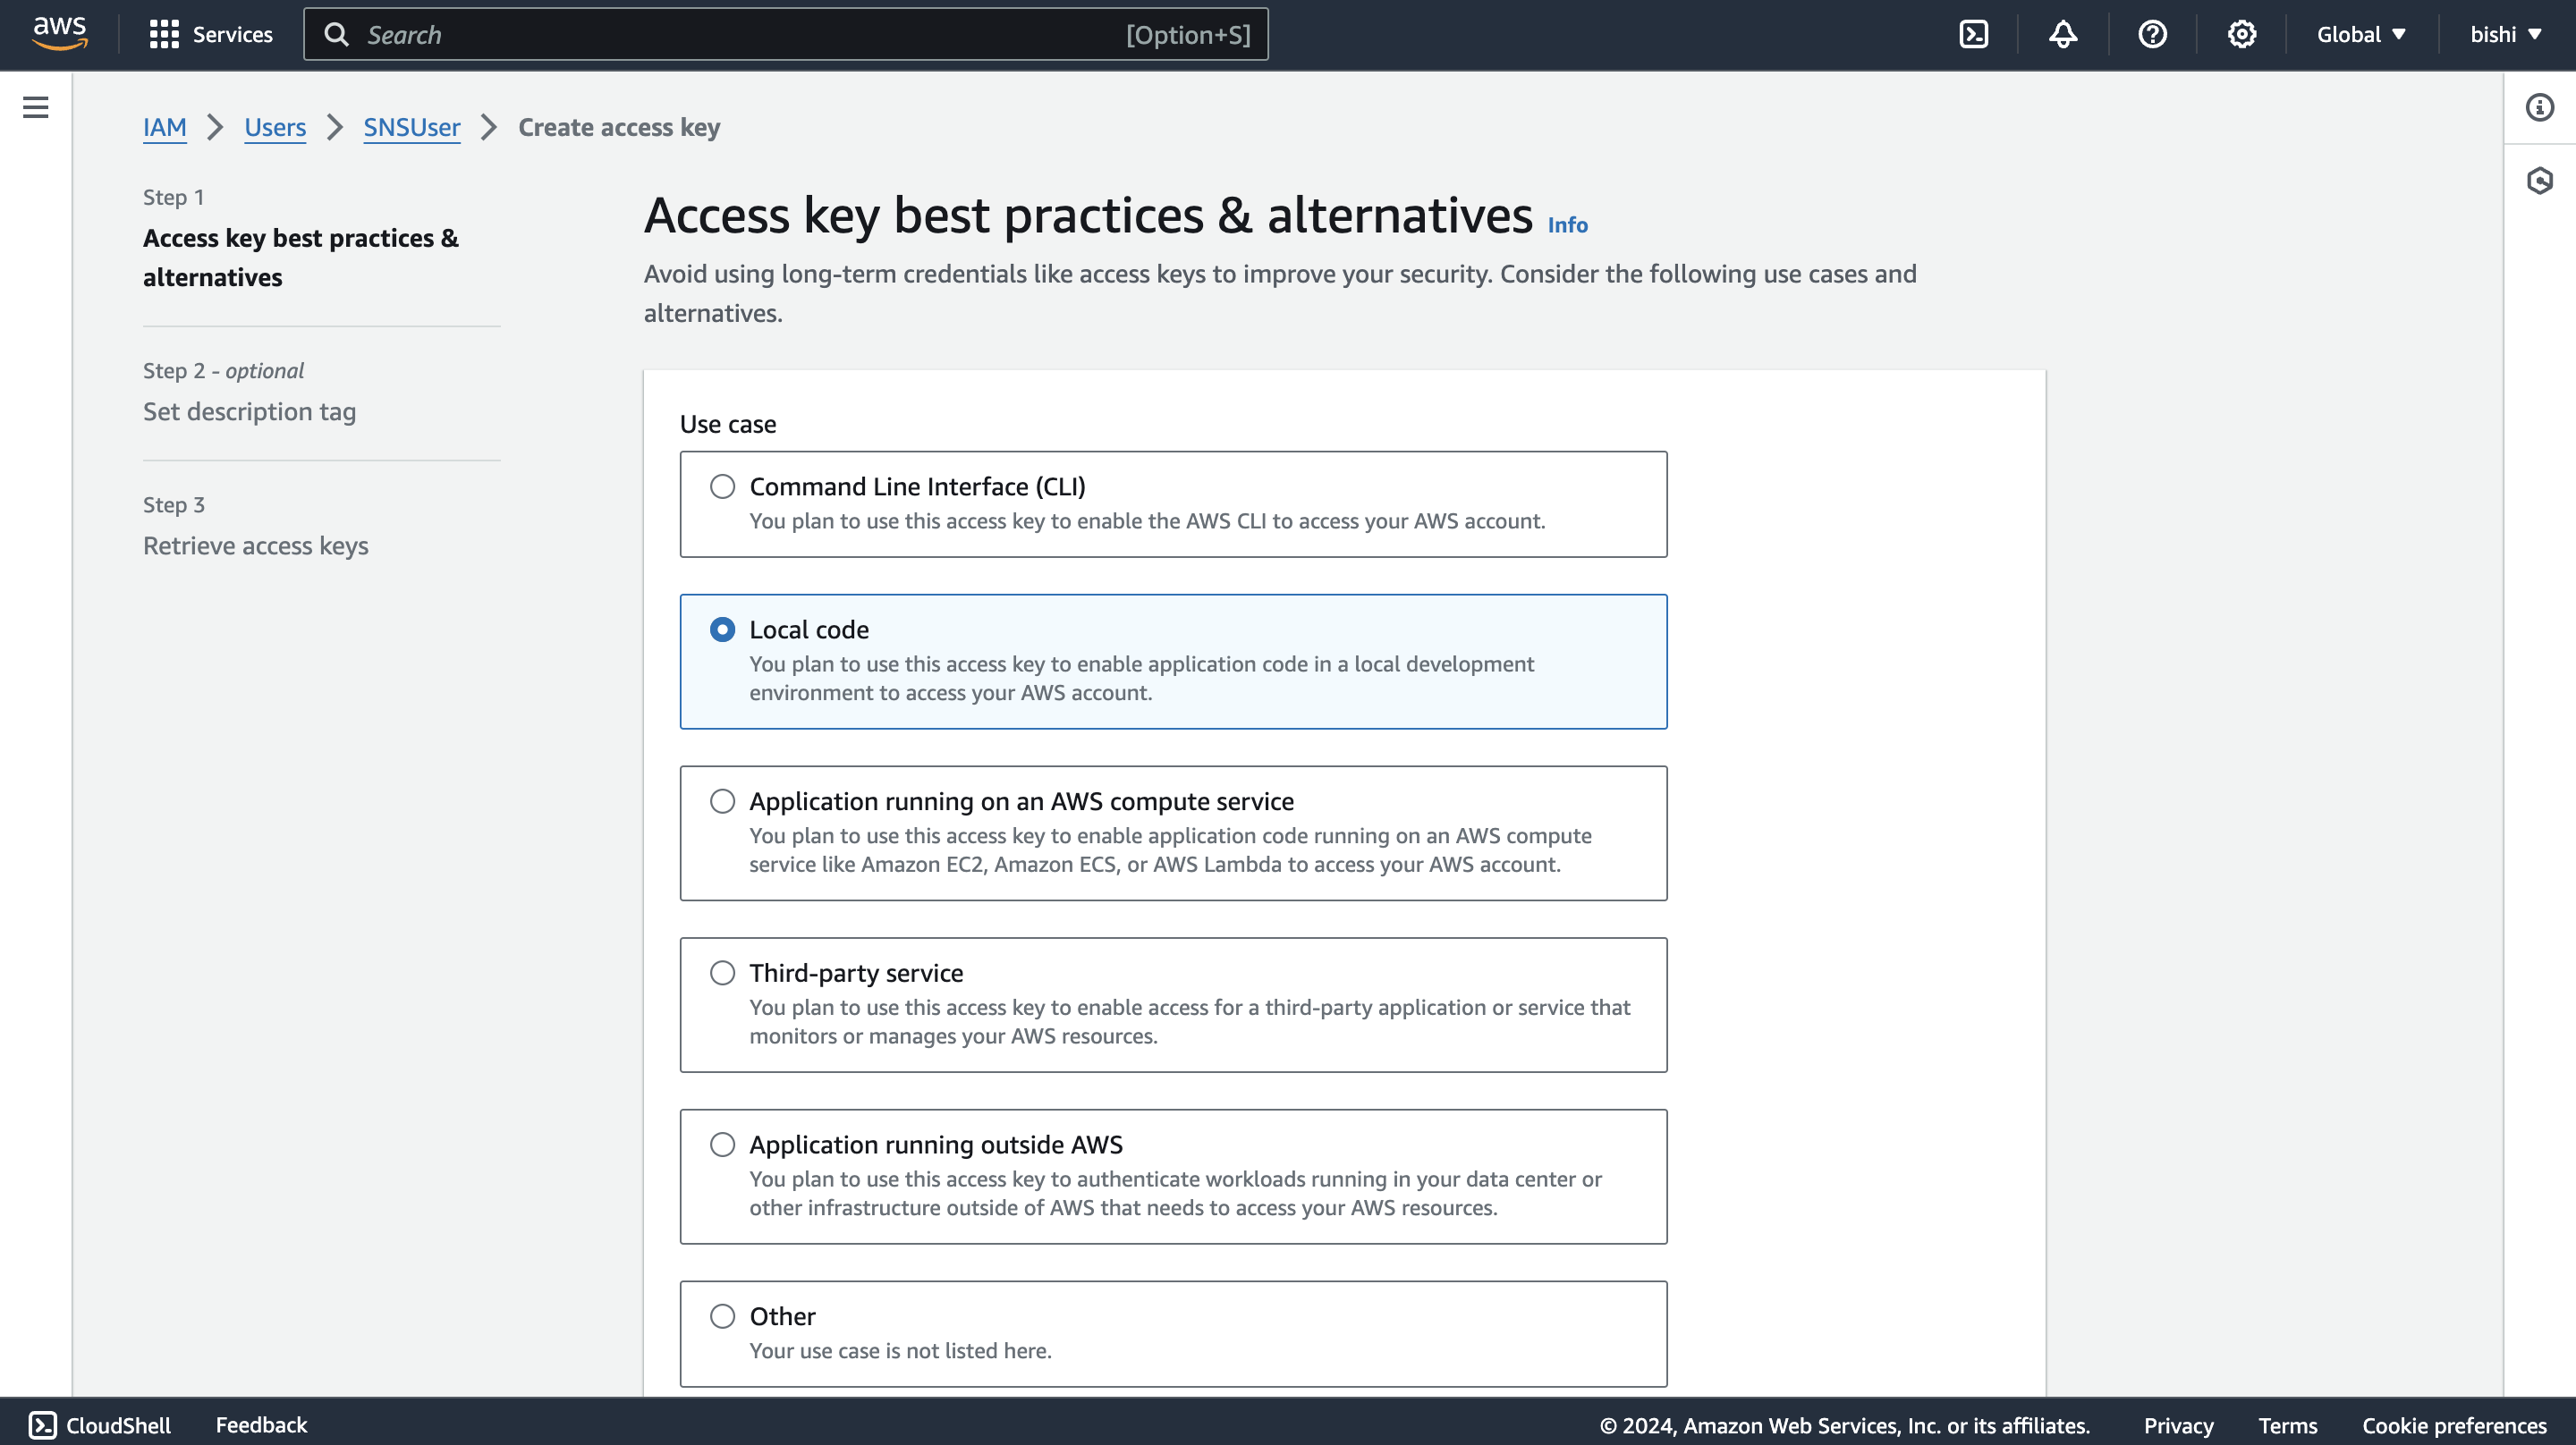
Task: Select Application running outside AWS option
Action: click(x=720, y=1145)
